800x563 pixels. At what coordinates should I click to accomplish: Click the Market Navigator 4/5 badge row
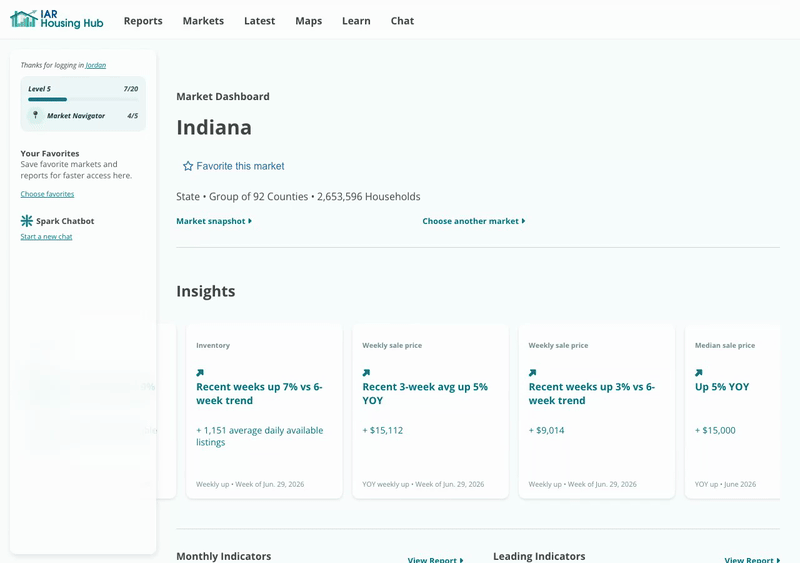point(83,116)
